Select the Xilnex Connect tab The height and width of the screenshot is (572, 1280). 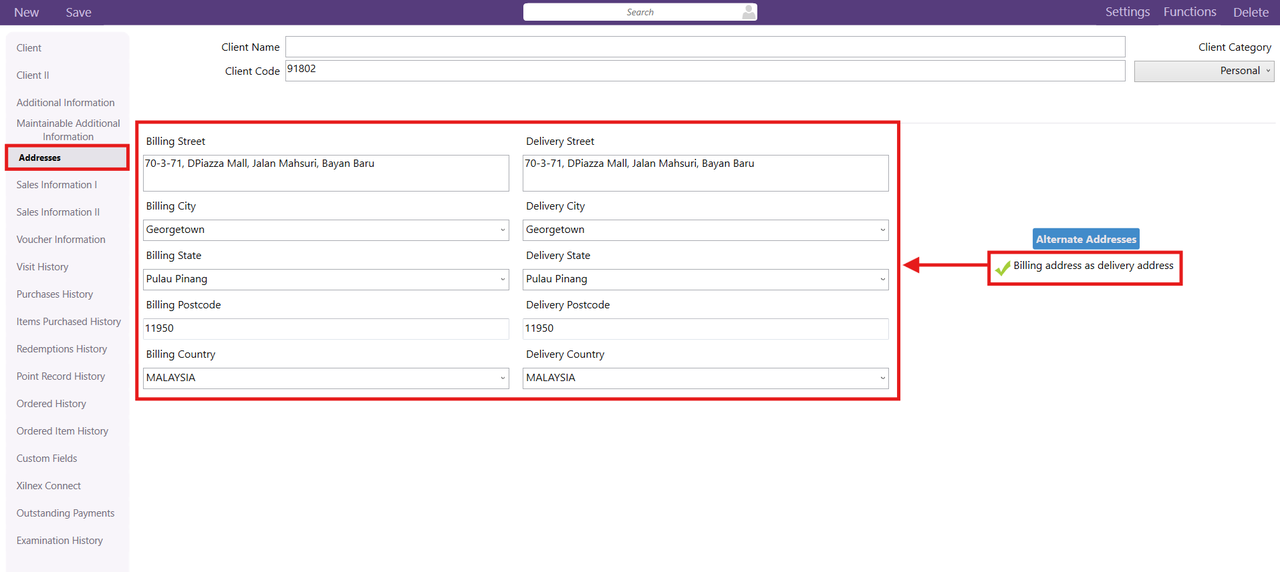[49, 486]
